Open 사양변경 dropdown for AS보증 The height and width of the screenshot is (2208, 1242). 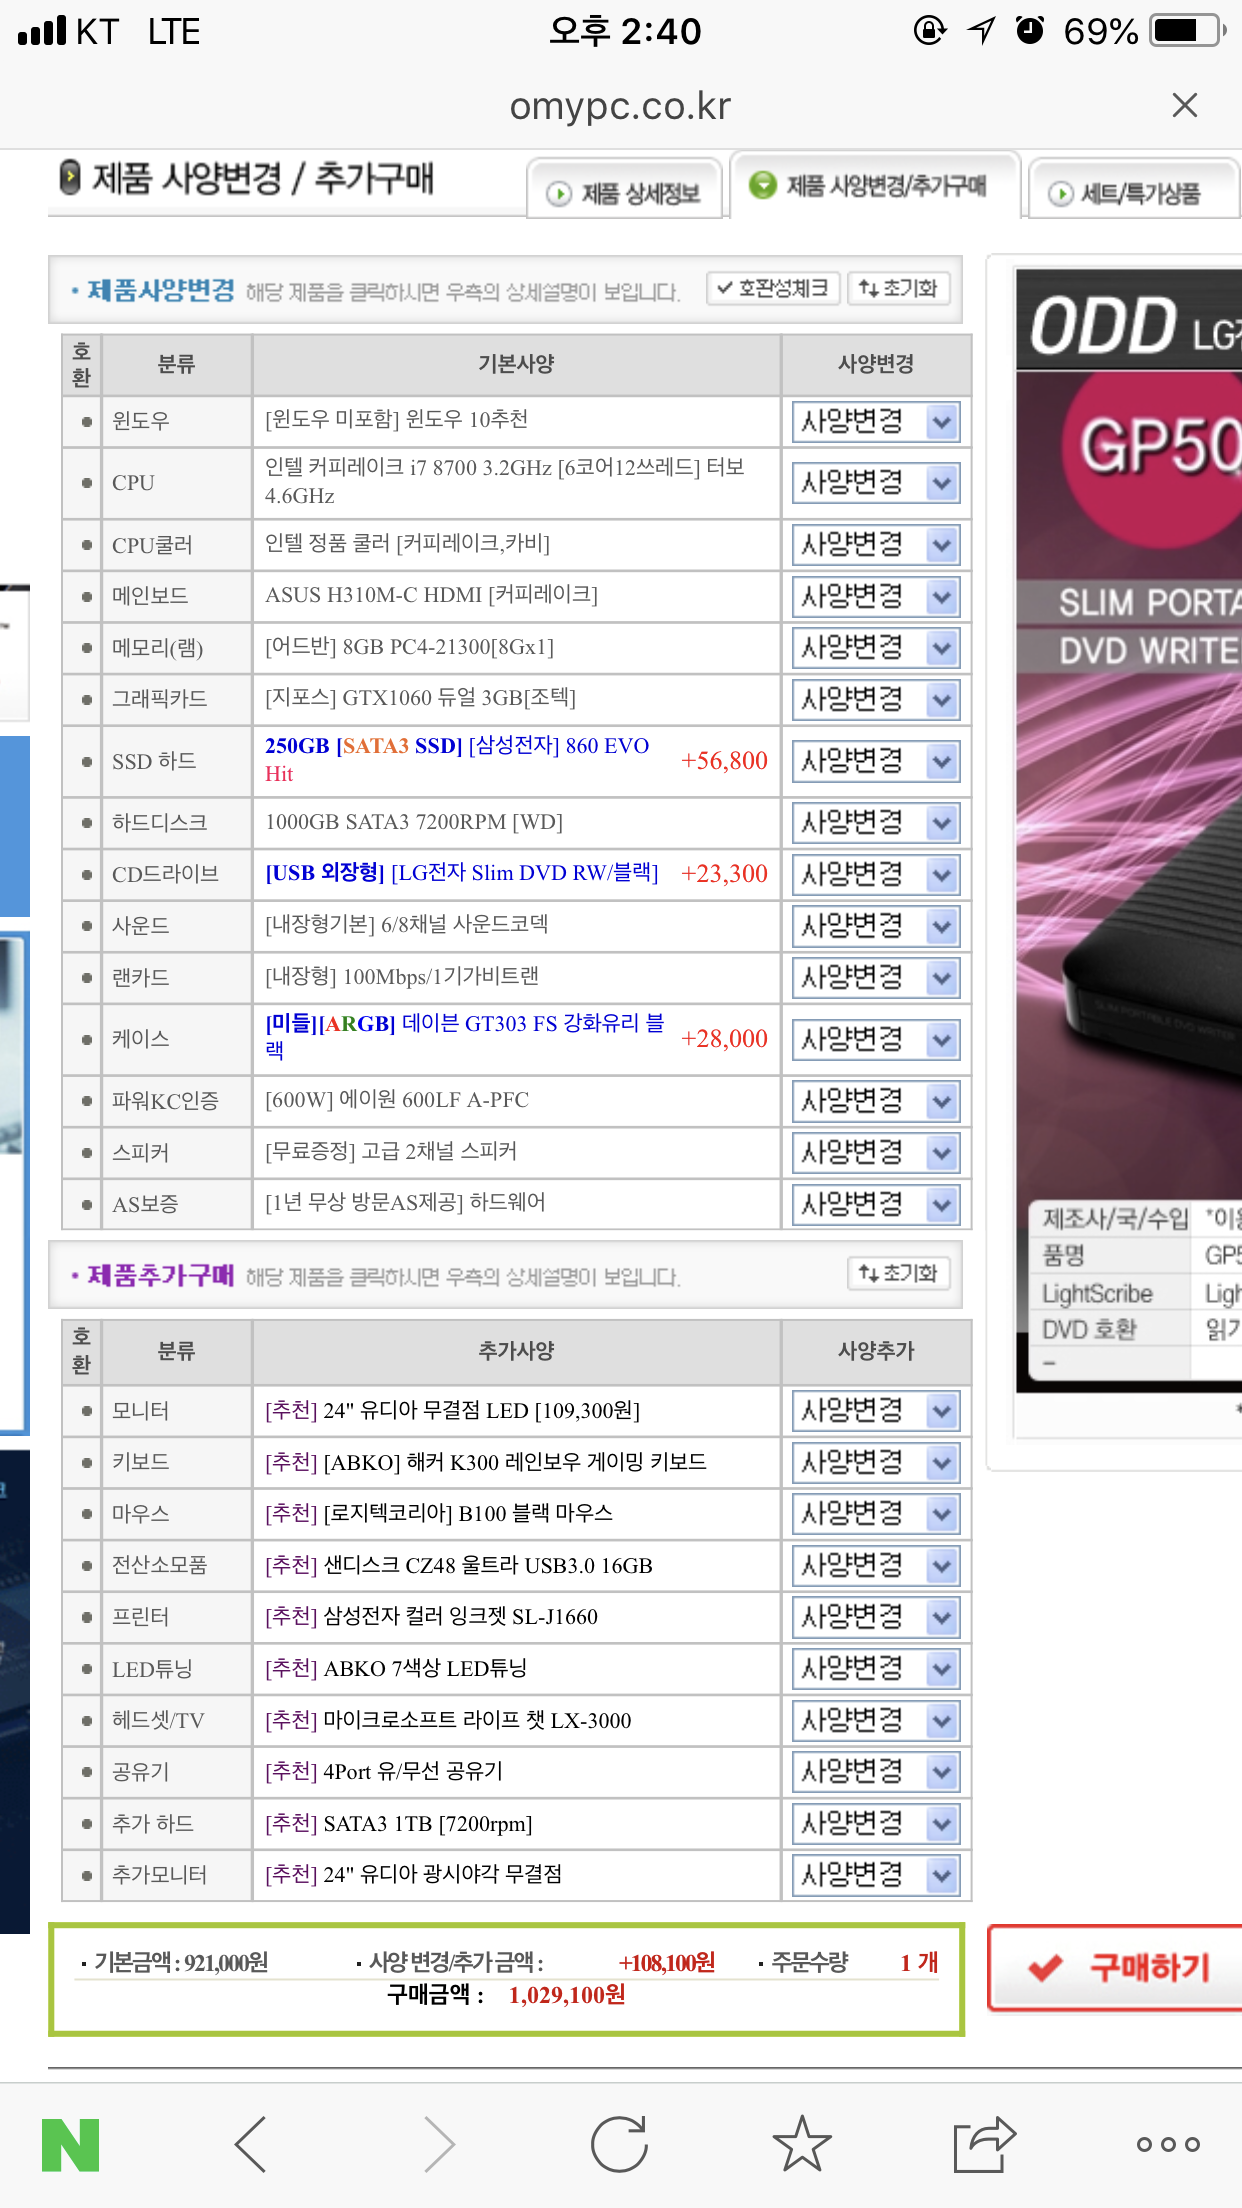pos(876,1204)
